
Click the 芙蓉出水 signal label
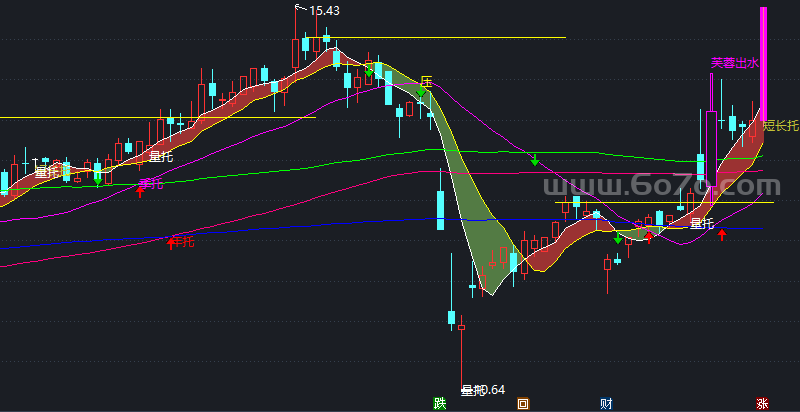pyautogui.click(x=736, y=62)
